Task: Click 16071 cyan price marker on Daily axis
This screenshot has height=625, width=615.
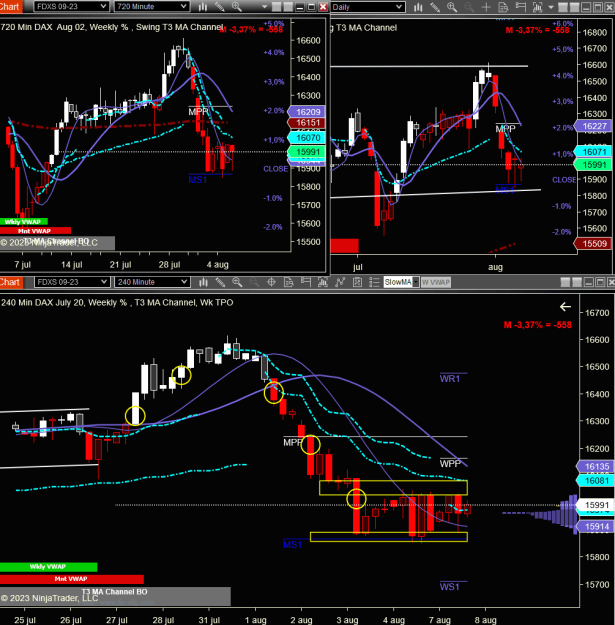Action: coord(593,152)
